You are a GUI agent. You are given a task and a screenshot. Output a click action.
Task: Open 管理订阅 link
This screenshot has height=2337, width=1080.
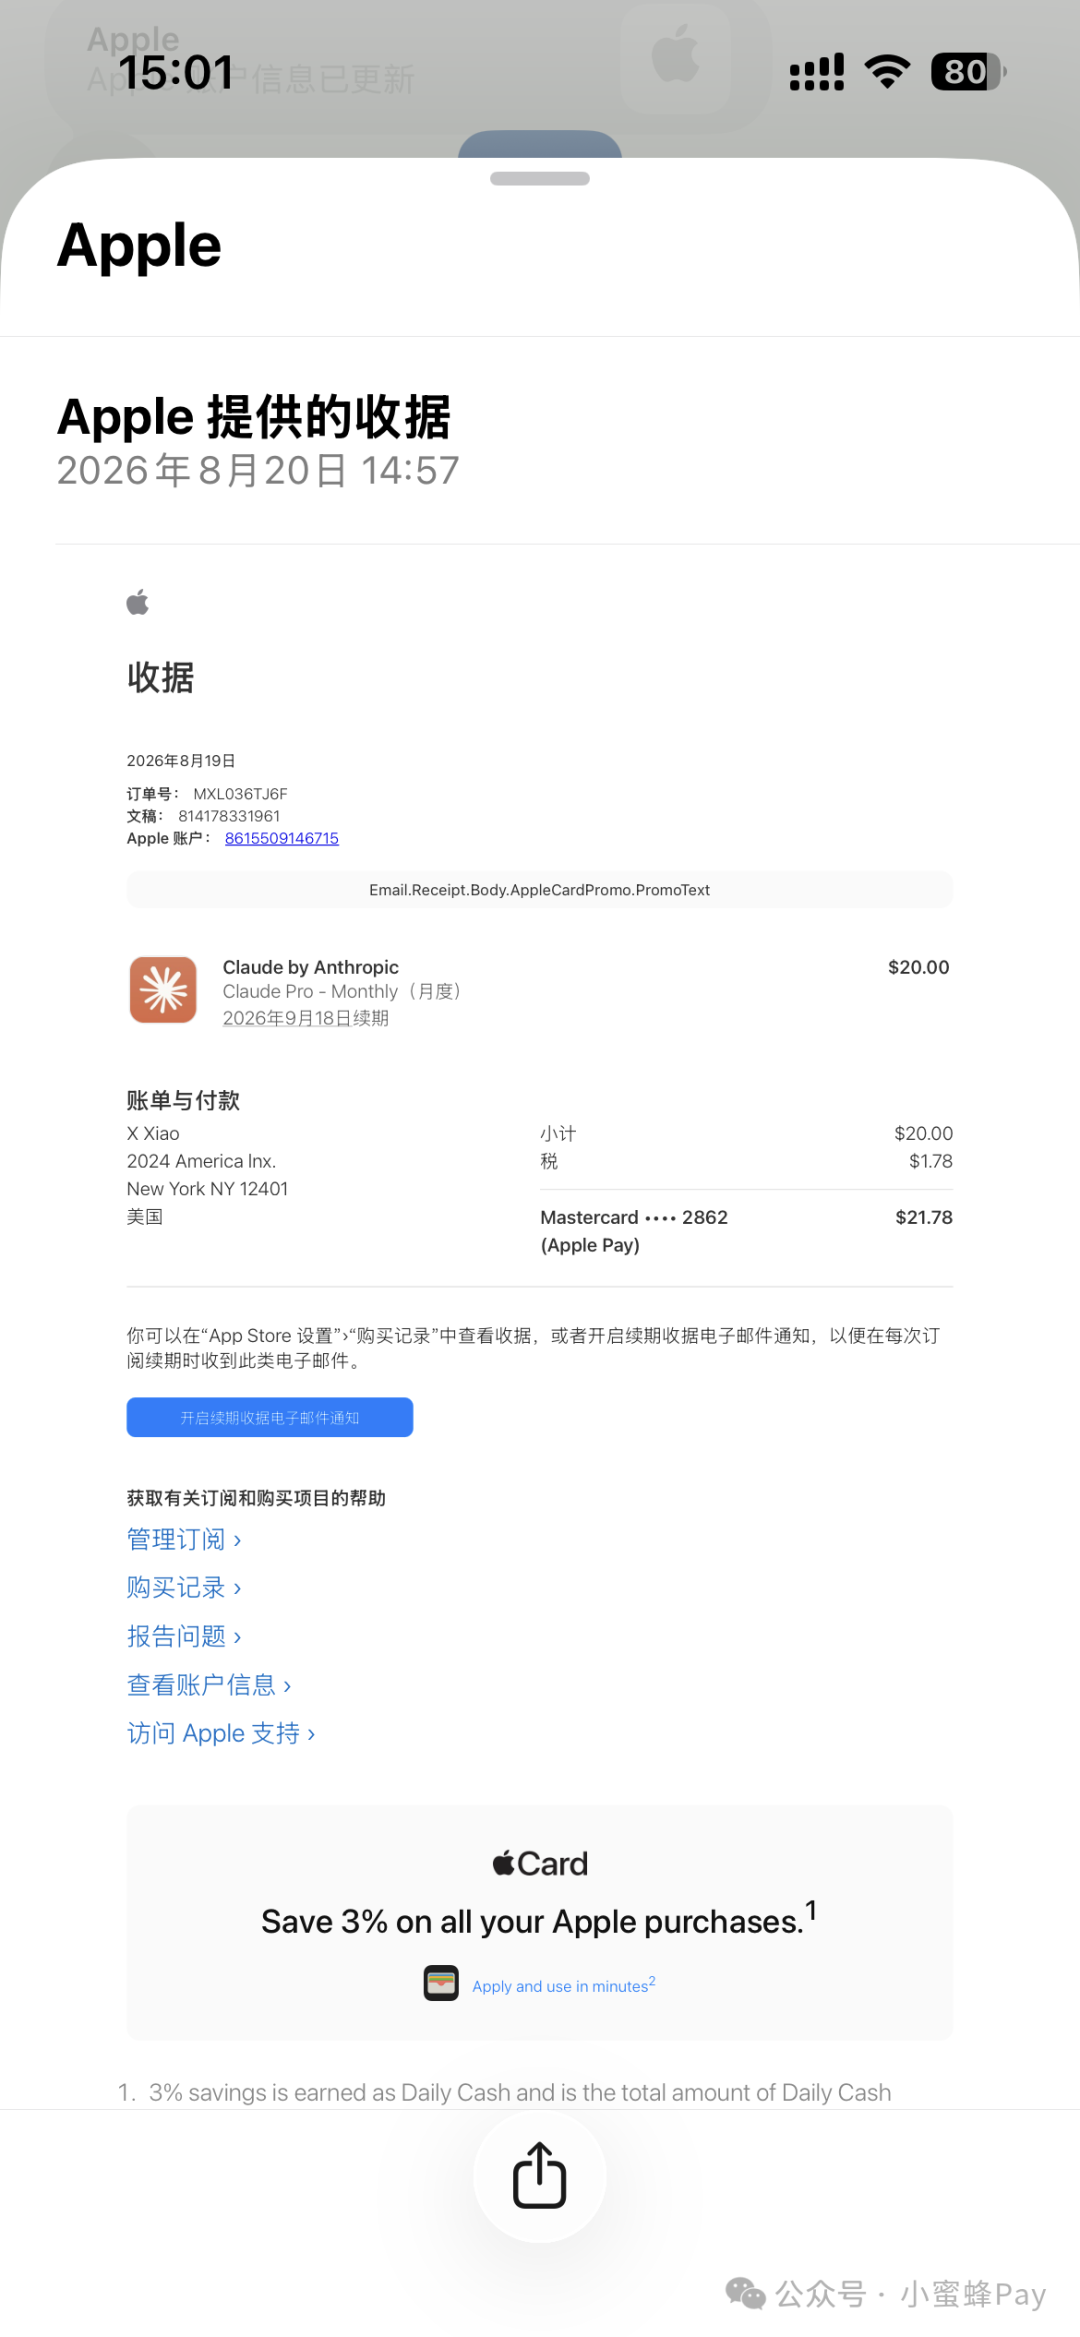pyautogui.click(x=184, y=1539)
